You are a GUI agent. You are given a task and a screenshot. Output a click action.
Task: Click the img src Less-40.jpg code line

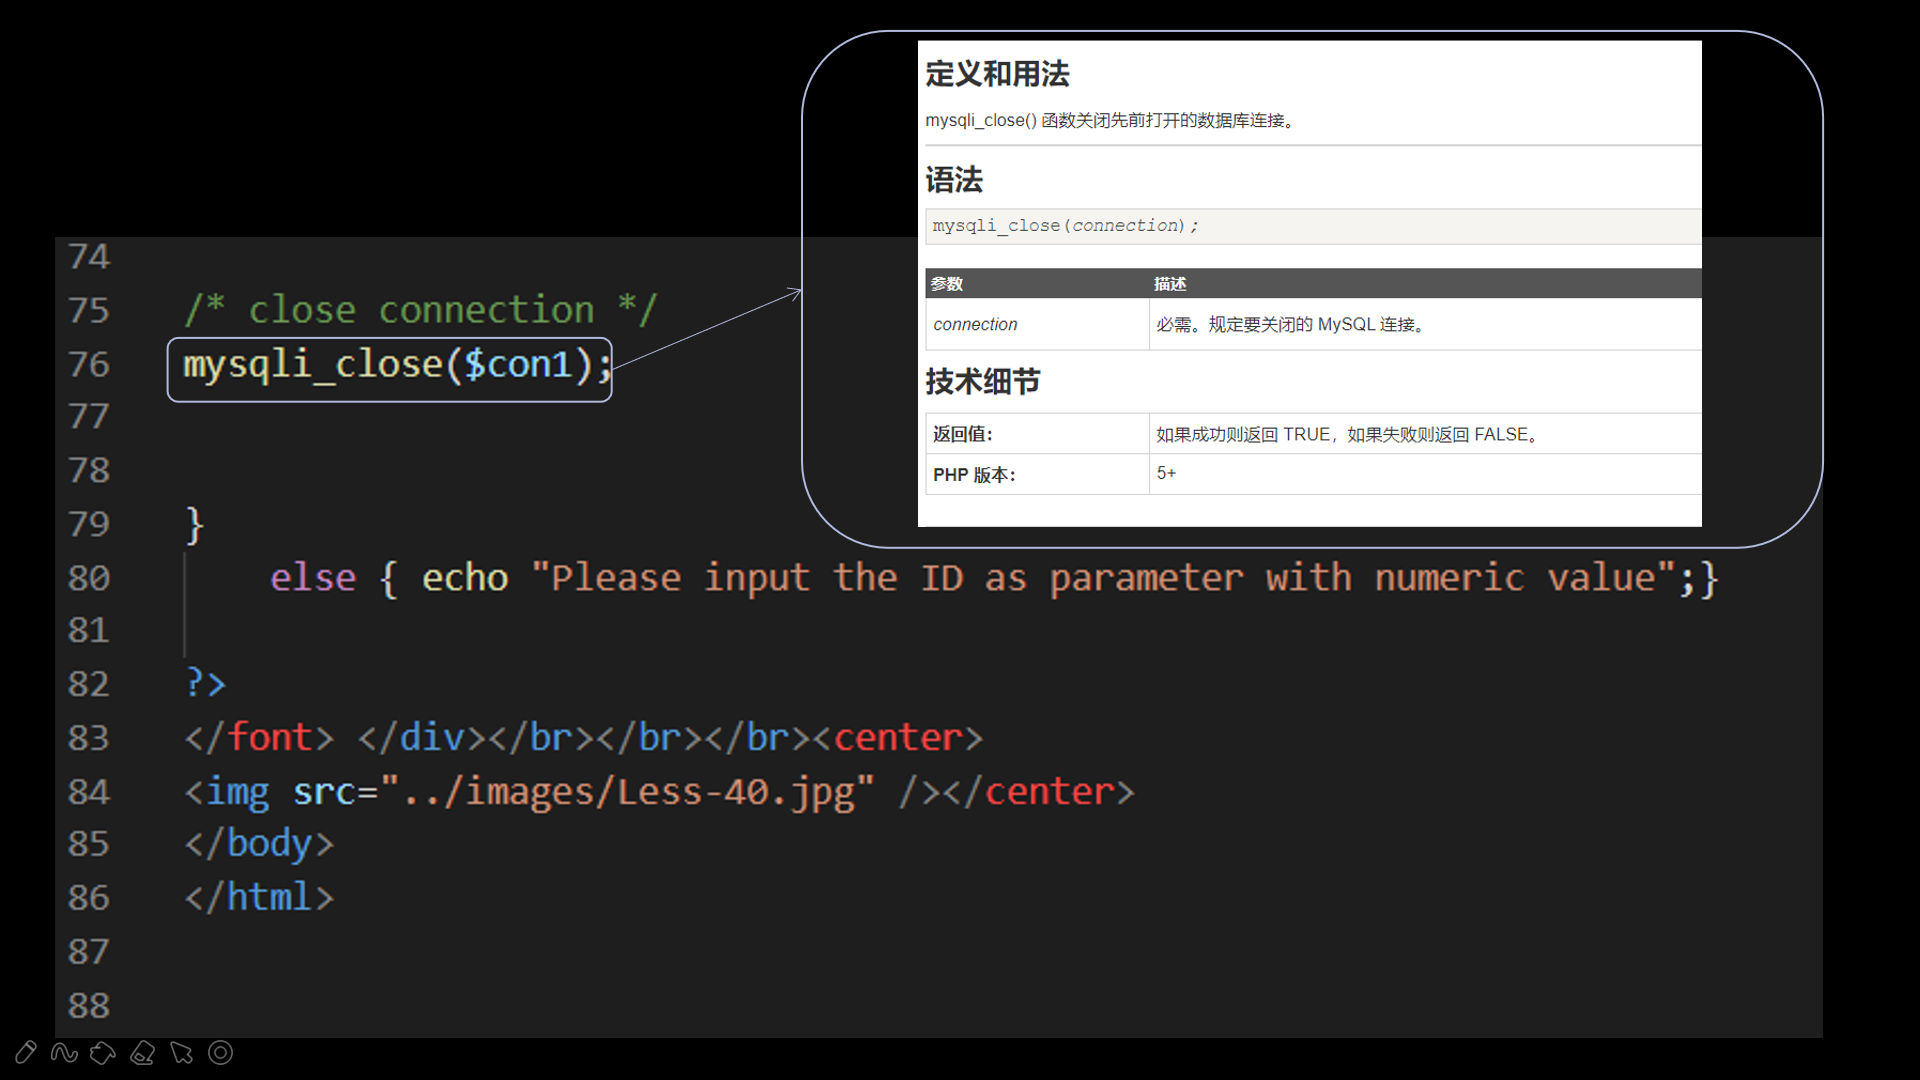pyautogui.click(x=658, y=792)
